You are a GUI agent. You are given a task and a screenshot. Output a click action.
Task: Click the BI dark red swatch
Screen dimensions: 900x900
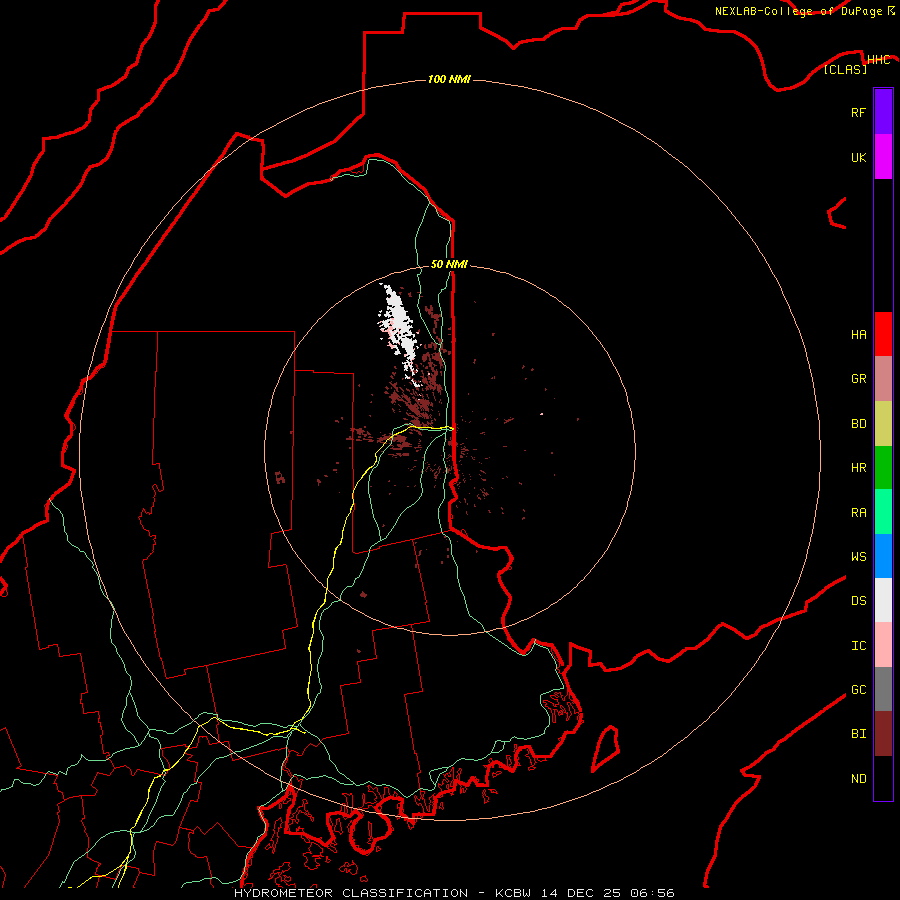tap(883, 734)
